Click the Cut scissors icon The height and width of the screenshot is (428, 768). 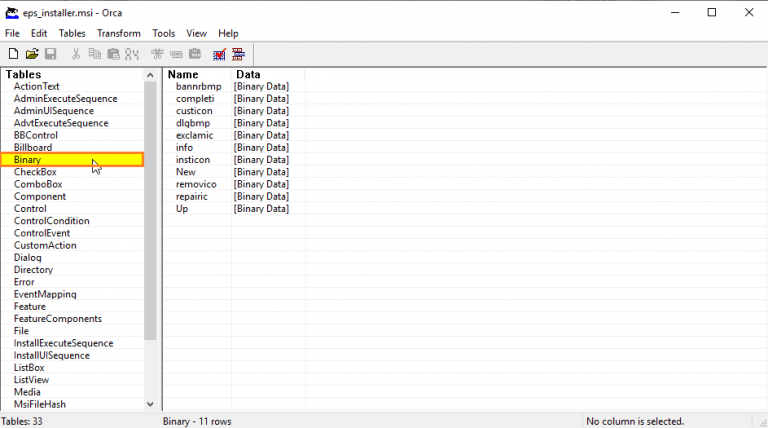click(75, 54)
